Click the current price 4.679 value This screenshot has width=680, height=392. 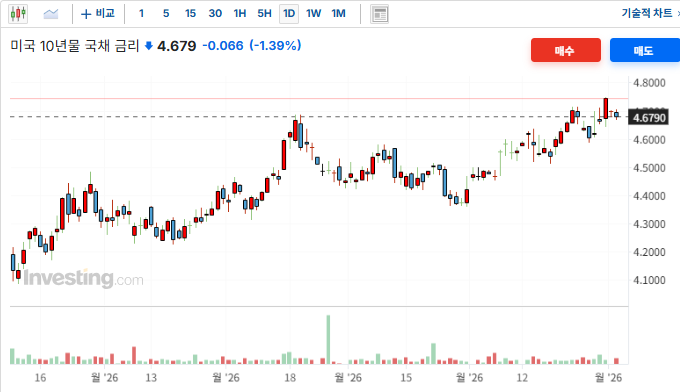177,46
